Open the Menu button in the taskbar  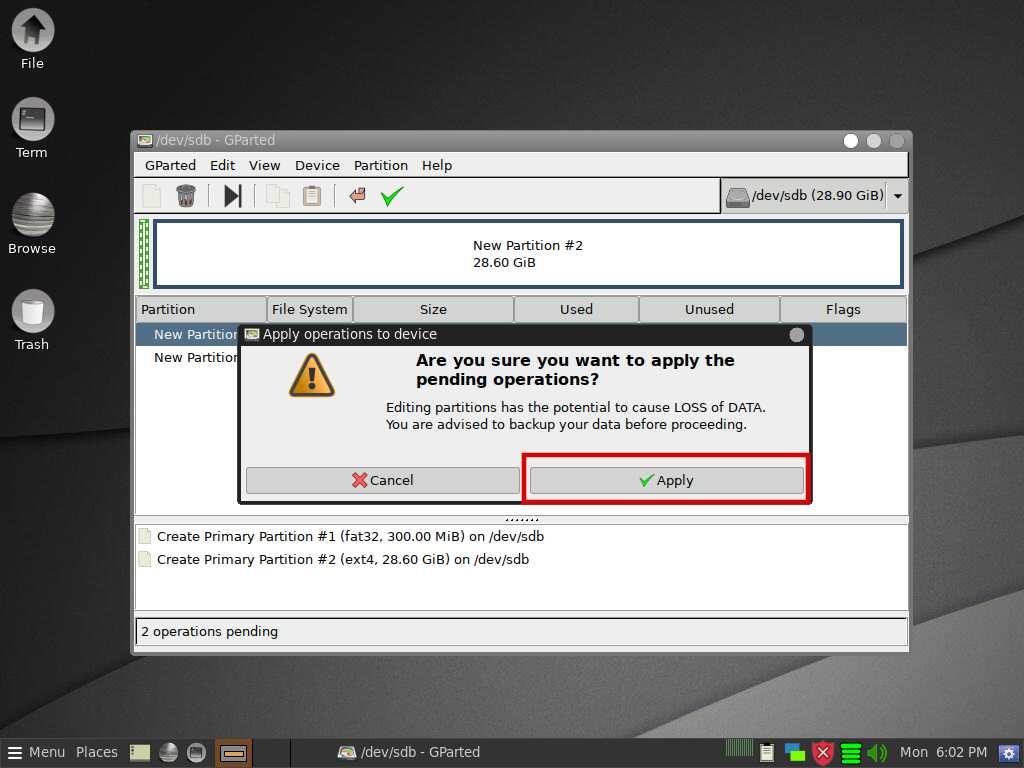click(x=36, y=752)
